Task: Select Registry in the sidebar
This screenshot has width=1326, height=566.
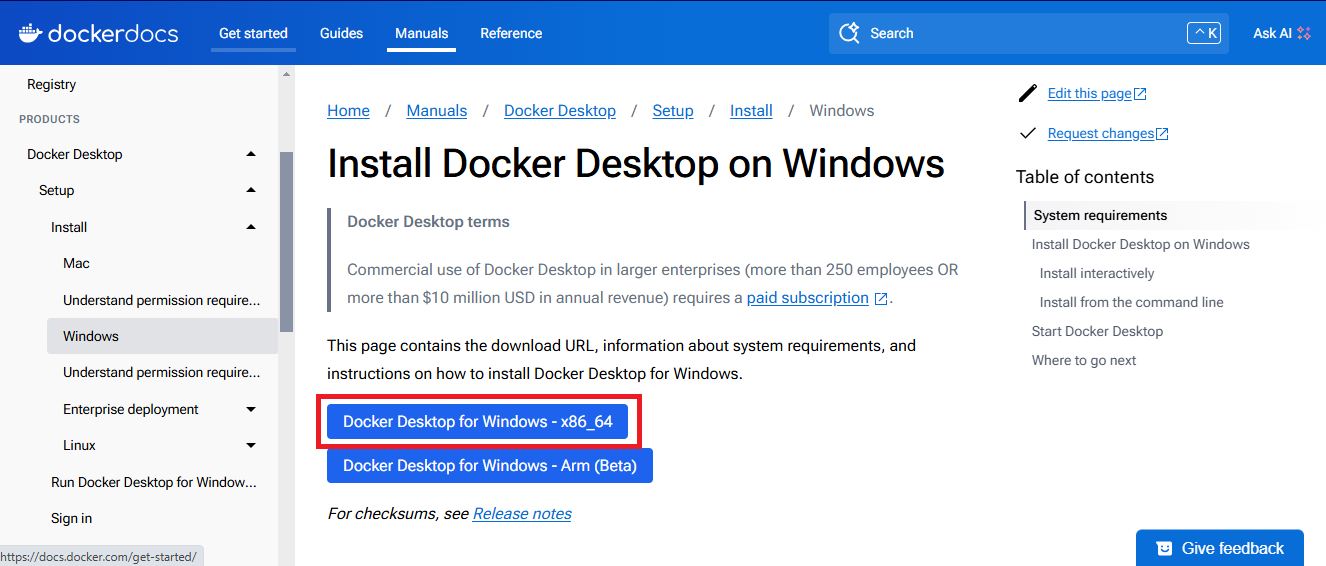Action: point(51,85)
